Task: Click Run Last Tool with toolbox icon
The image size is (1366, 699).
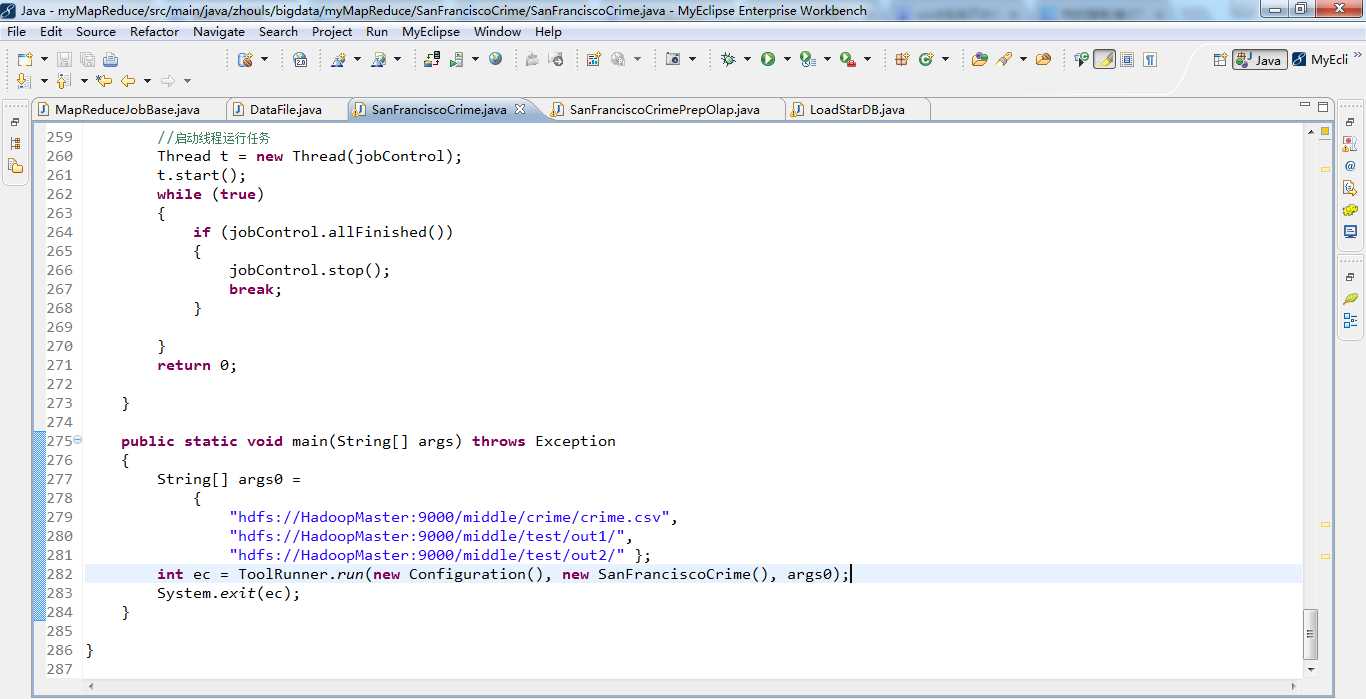Action: [x=848, y=59]
